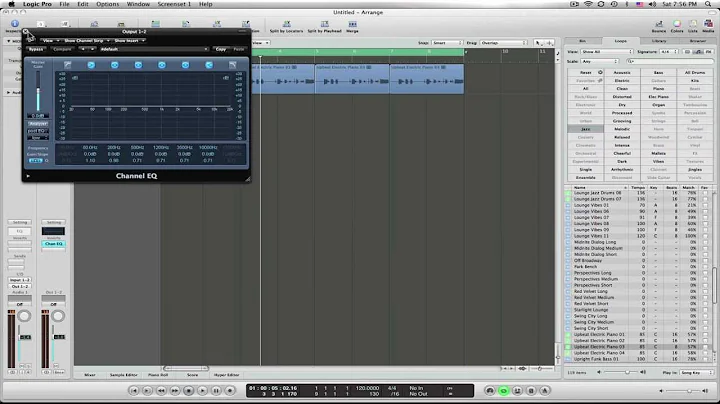Select the FX view button in loop browser
The image size is (720, 404).
click(708, 52)
